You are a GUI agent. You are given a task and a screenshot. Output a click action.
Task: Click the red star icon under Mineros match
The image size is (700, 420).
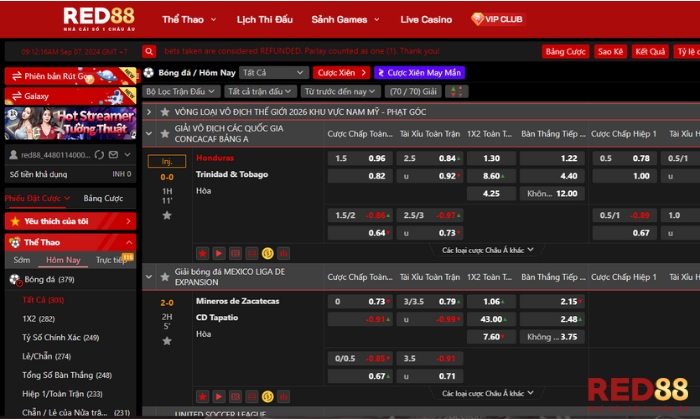coord(202,396)
